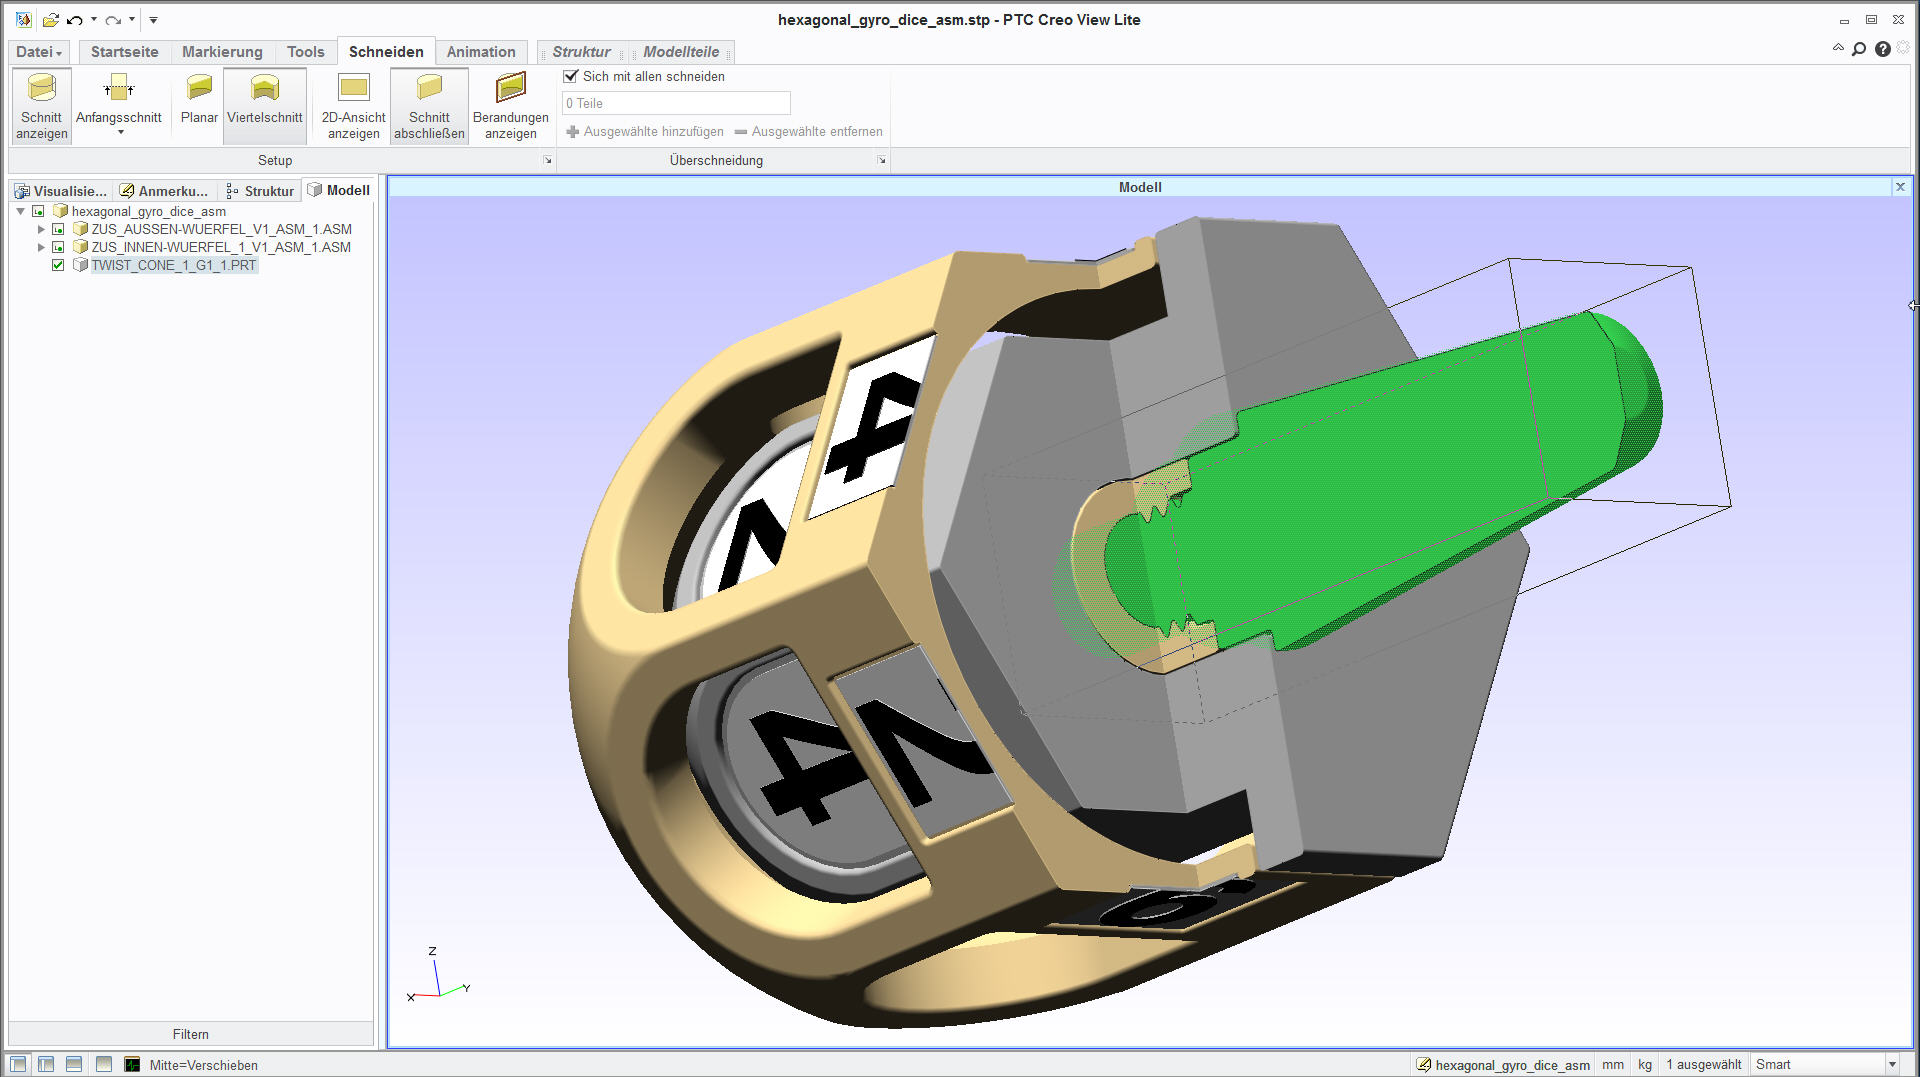
Task: Click Schnitt abschließen cap section icon
Action: pos(429,88)
